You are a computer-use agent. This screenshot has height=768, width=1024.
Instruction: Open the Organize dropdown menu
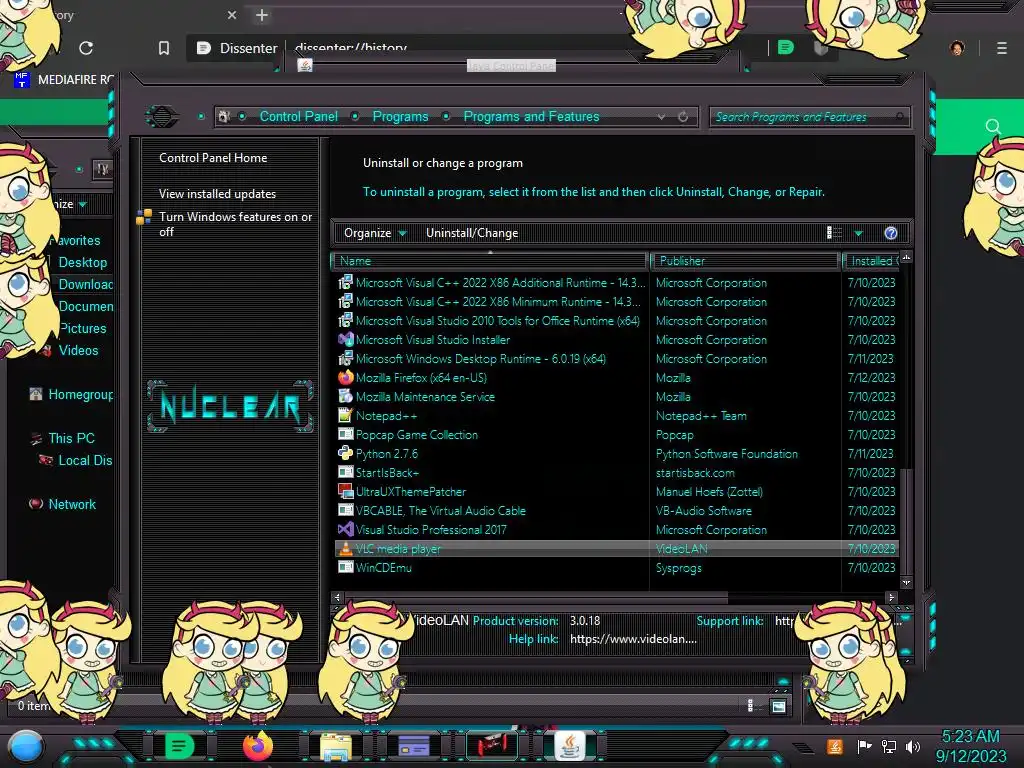click(x=375, y=233)
